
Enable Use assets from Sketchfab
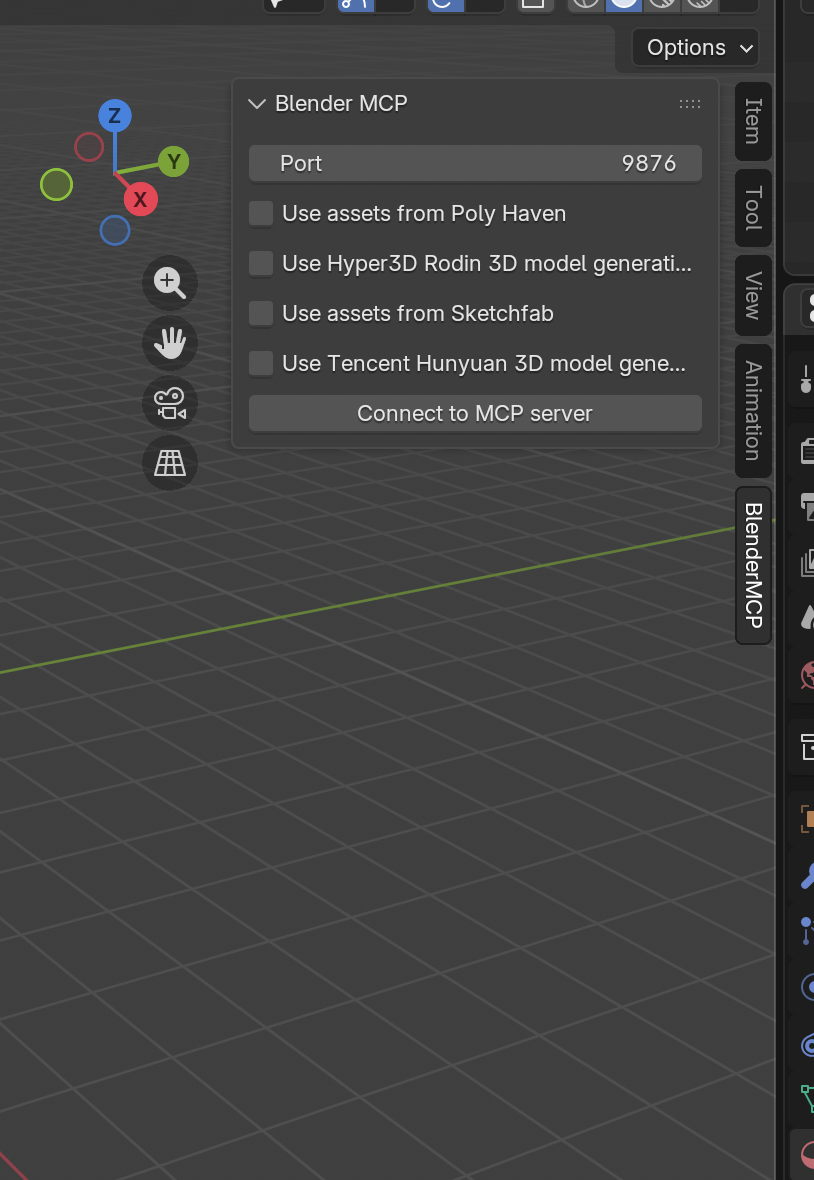pyautogui.click(x=261, y=313)
